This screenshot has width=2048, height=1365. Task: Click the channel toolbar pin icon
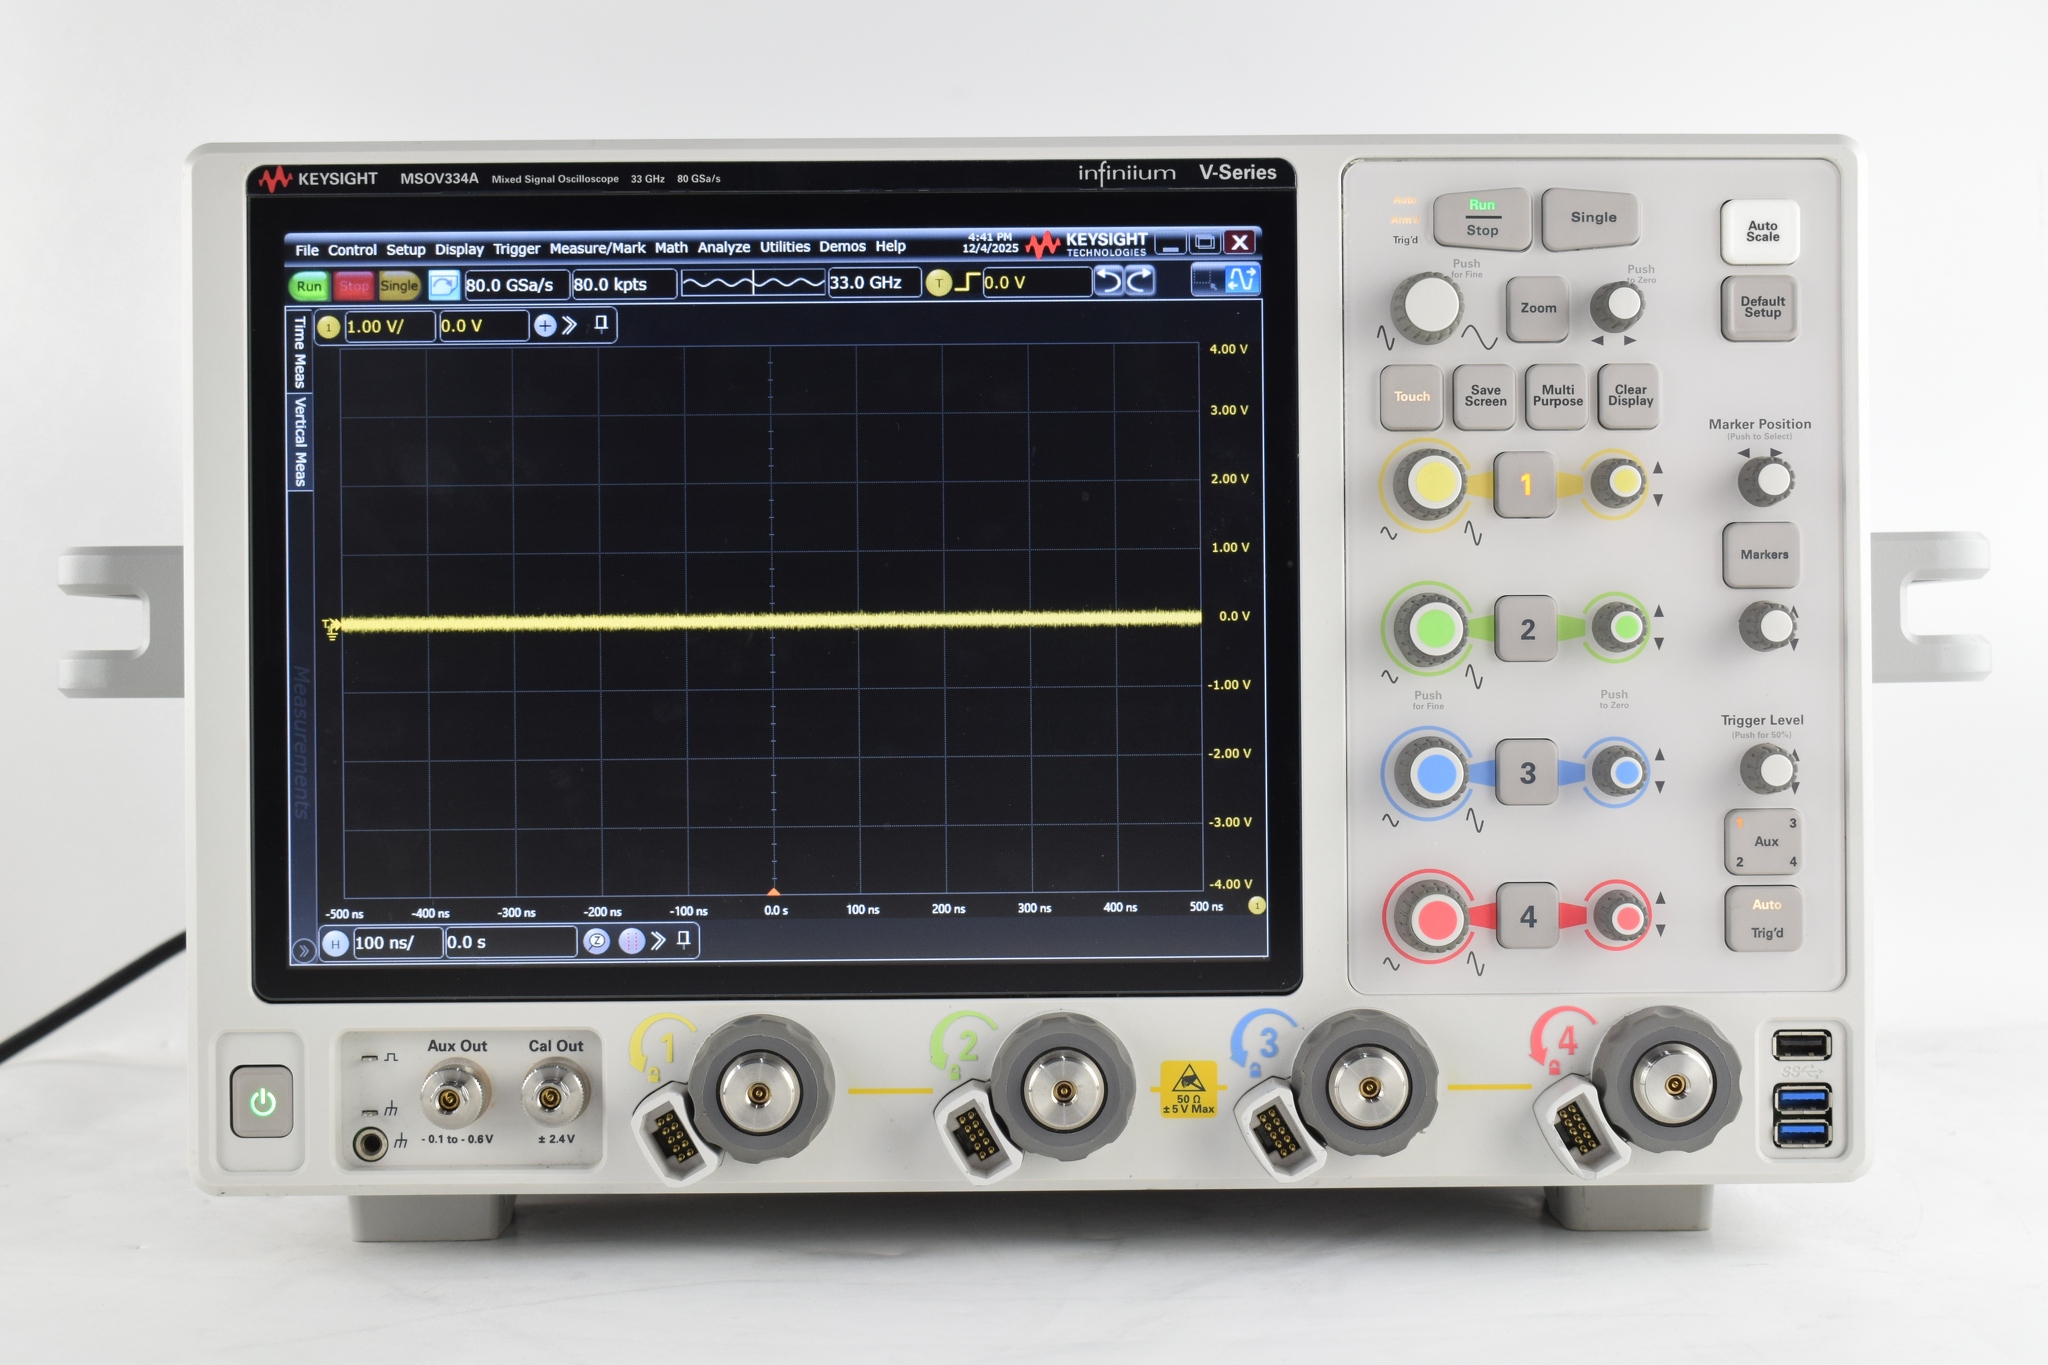click(601, 323)
